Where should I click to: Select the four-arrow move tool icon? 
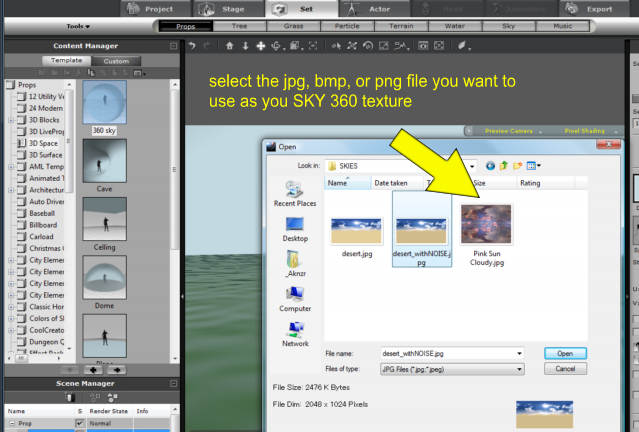(x=261, y=46)
